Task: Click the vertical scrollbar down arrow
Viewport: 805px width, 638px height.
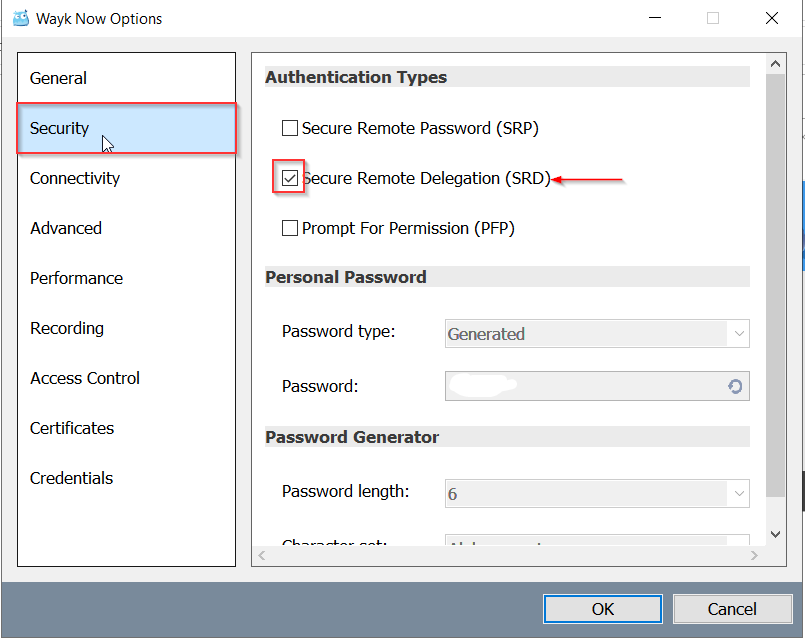Action: [775, 534]
